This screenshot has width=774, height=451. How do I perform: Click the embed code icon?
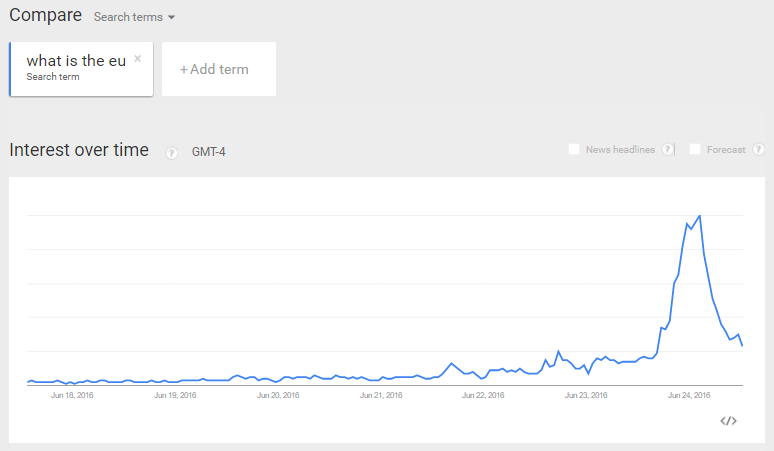coord(728,421)
